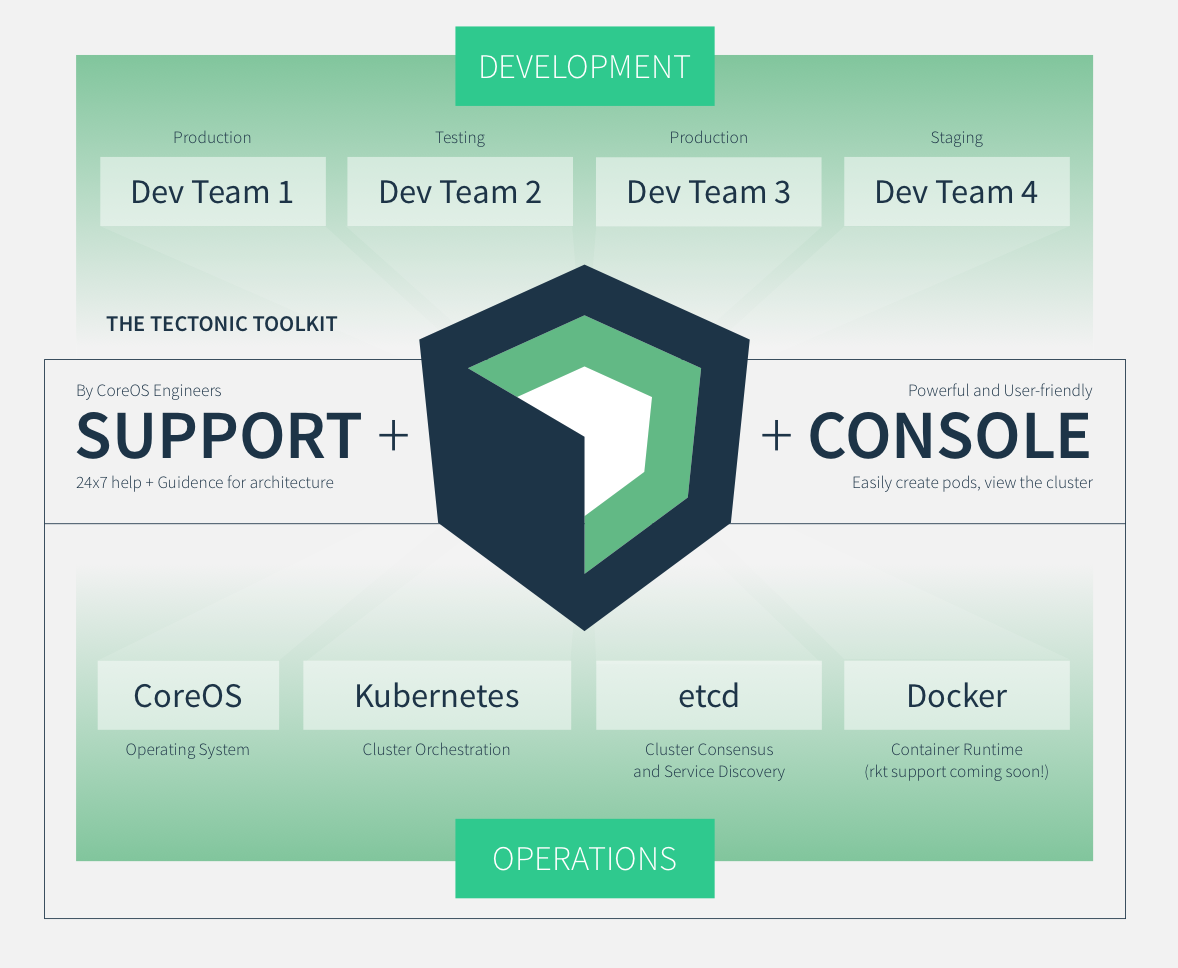This screenshot has width=1178, height=968.
Task: Click the etcd component box
Action: (x=708, y=695)
